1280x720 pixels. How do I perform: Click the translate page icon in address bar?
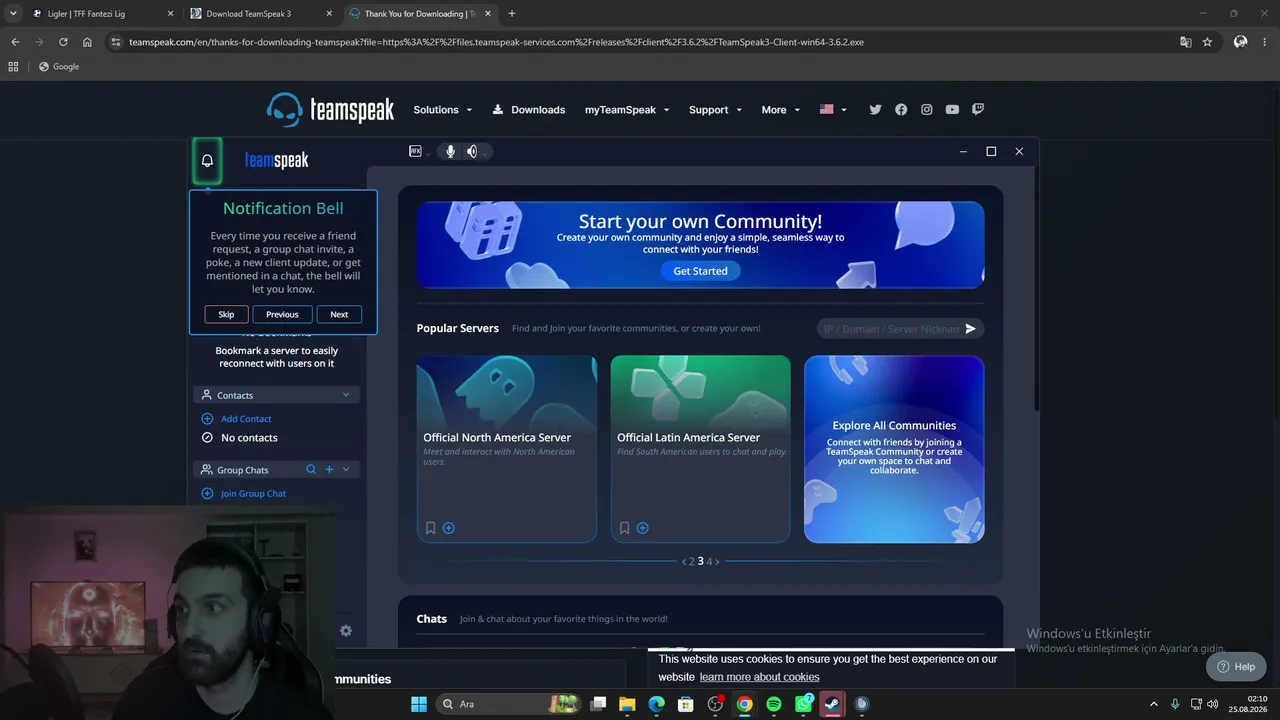(1186, 42)
